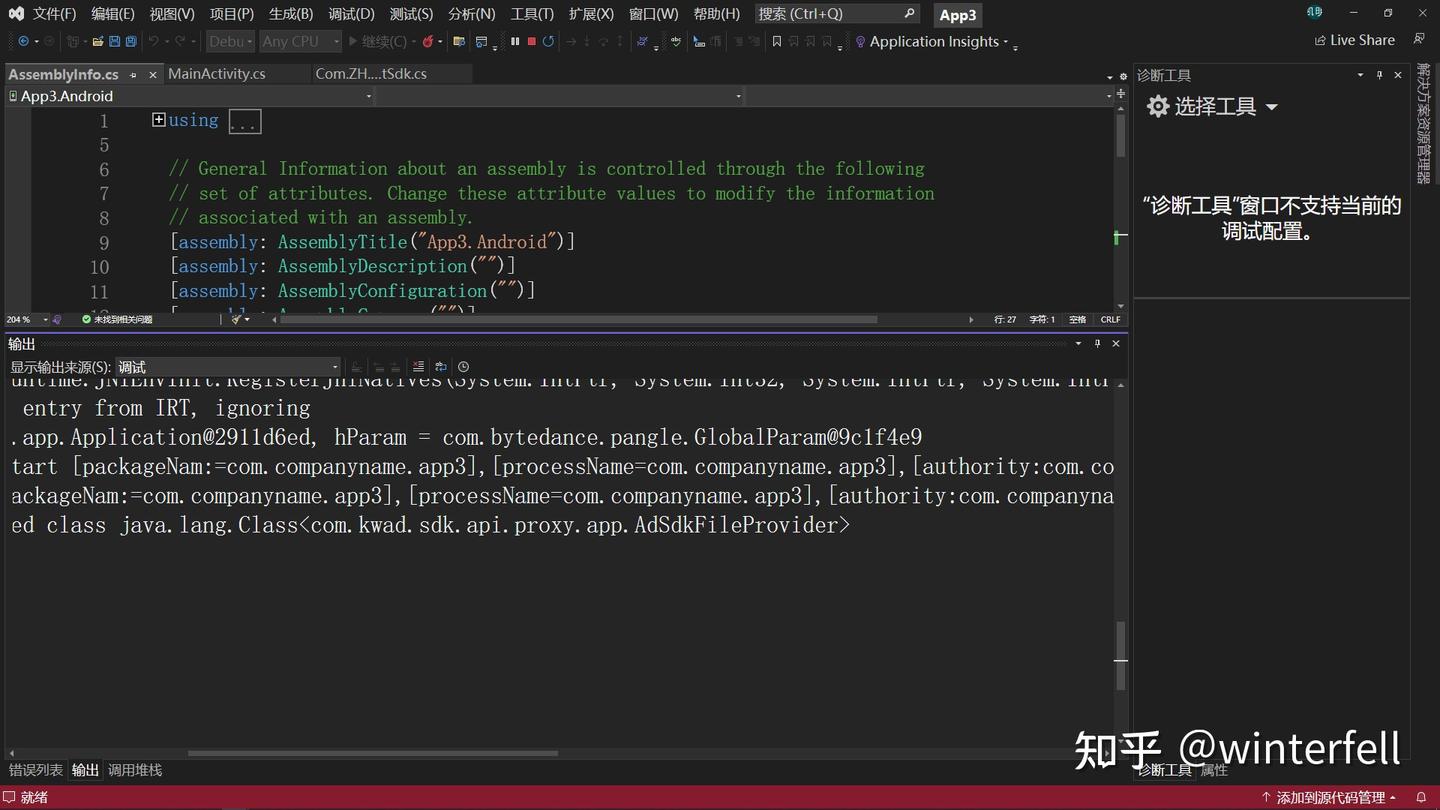Toggle word wrap in Output panel
This screenshot has height=810, width=1440.
pos(441,367)
